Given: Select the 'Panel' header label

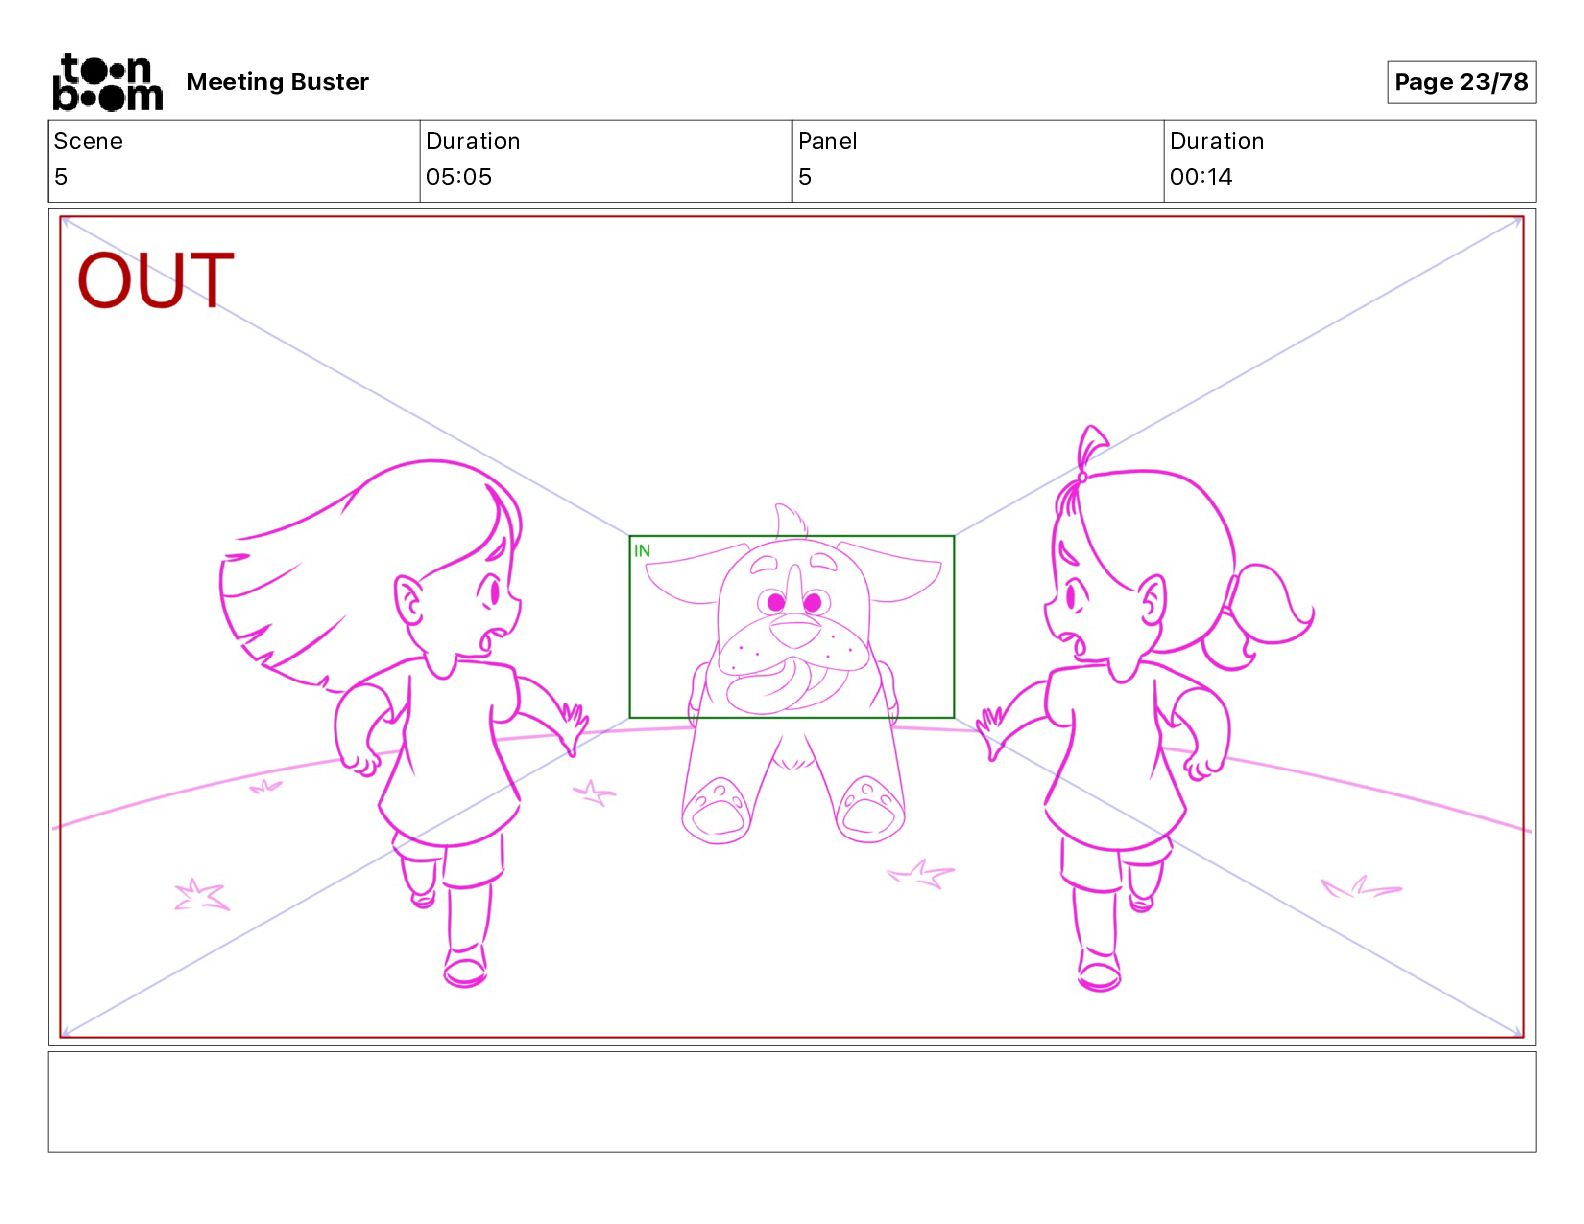Looking at the screenshot, I should click(x=828, y=141).
